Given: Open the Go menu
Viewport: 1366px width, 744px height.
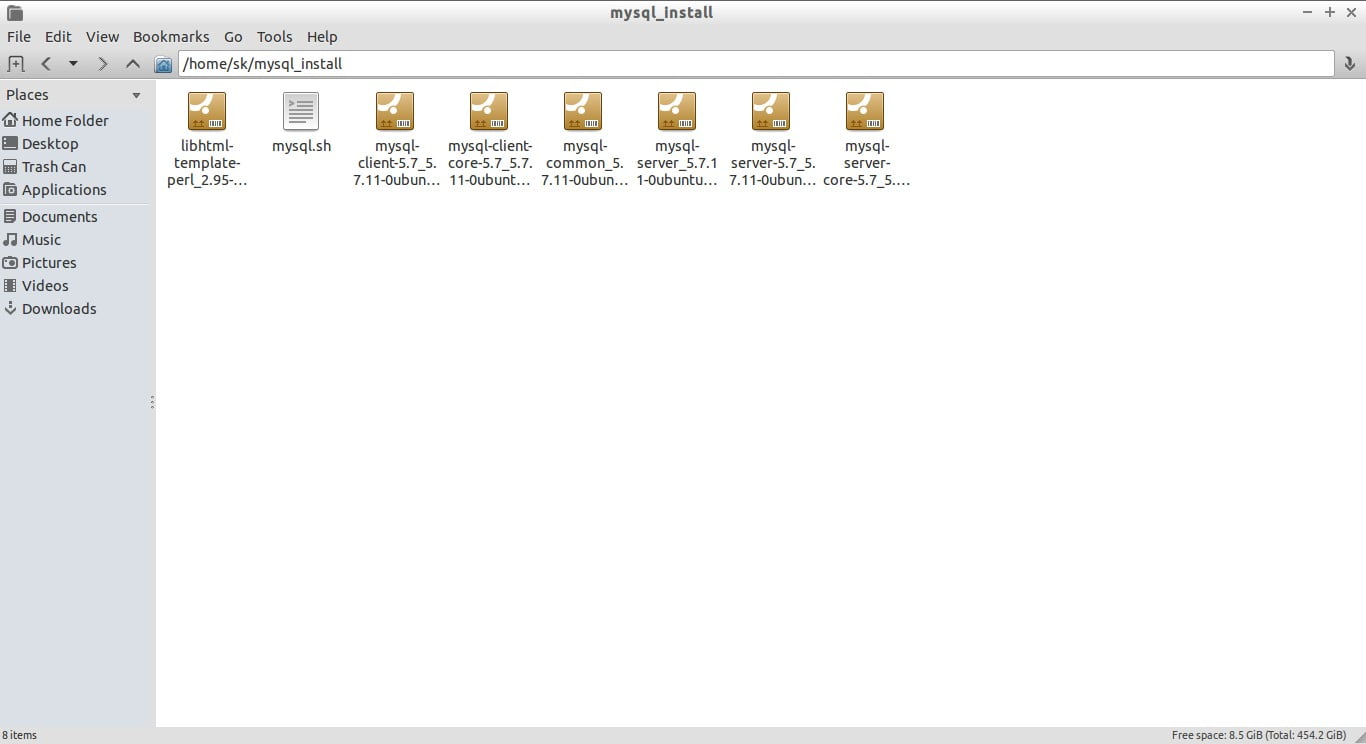Looking at the screenshot, I should pyautogui.click(x=233, y=36).
